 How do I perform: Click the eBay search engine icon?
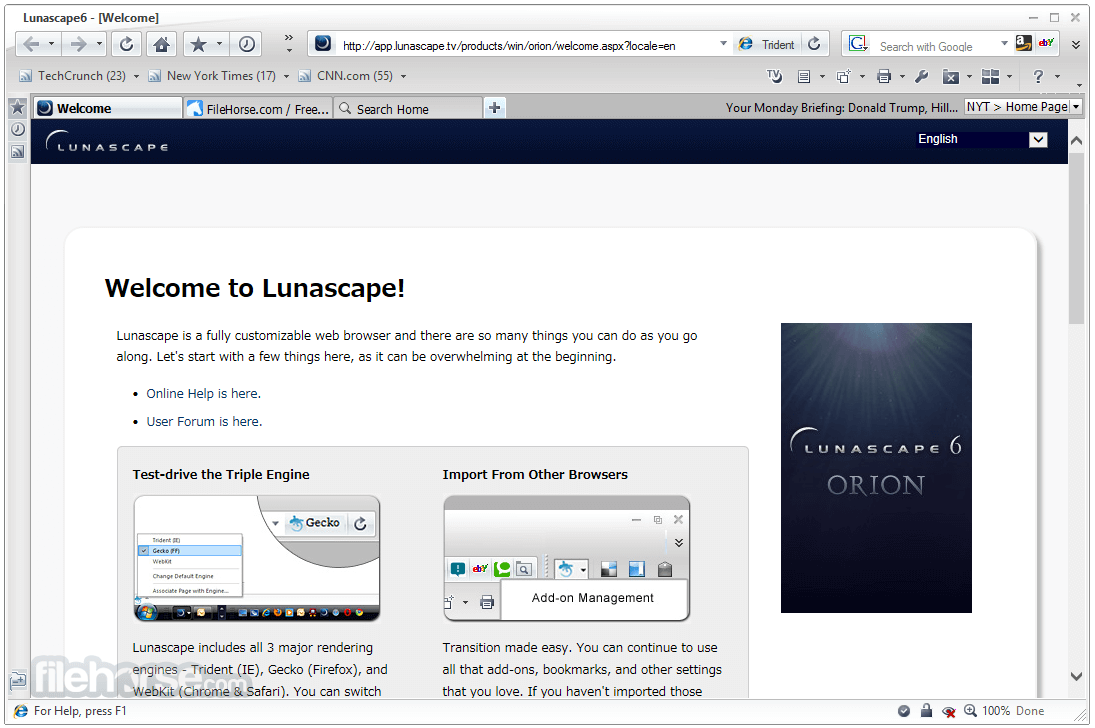(x=1046, y=44)
